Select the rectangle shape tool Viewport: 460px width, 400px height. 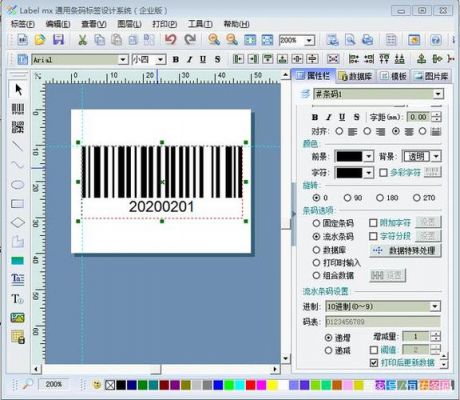(18, 203)
